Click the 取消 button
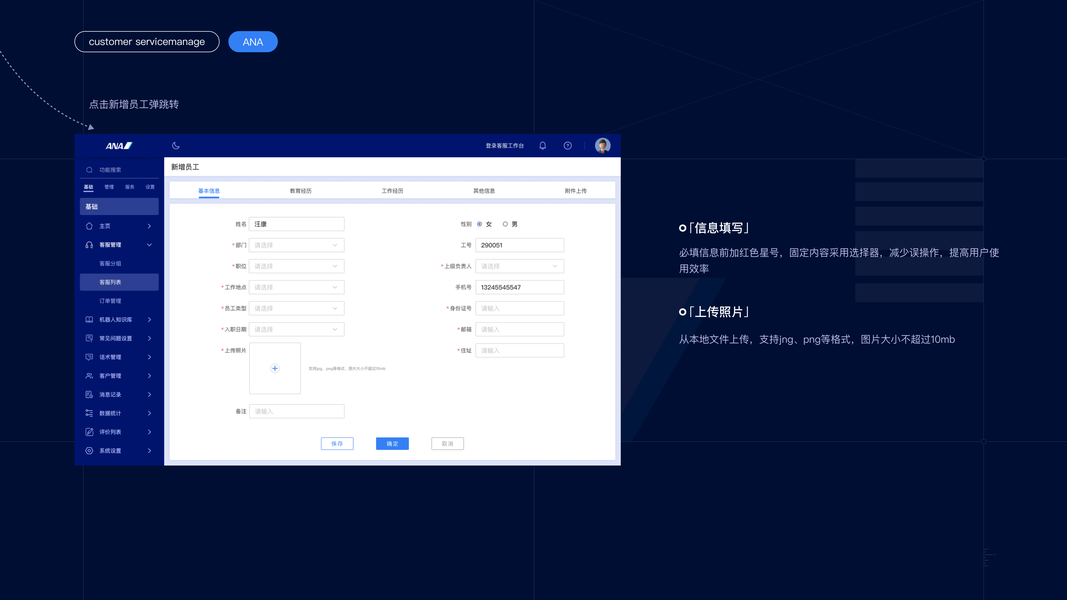1067x600 pixels. coord(448,444)
